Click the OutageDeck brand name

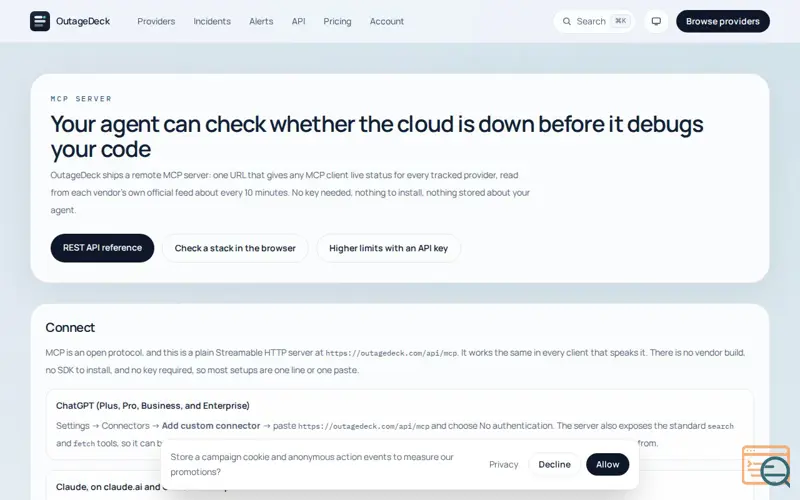(x=83, y=21)
